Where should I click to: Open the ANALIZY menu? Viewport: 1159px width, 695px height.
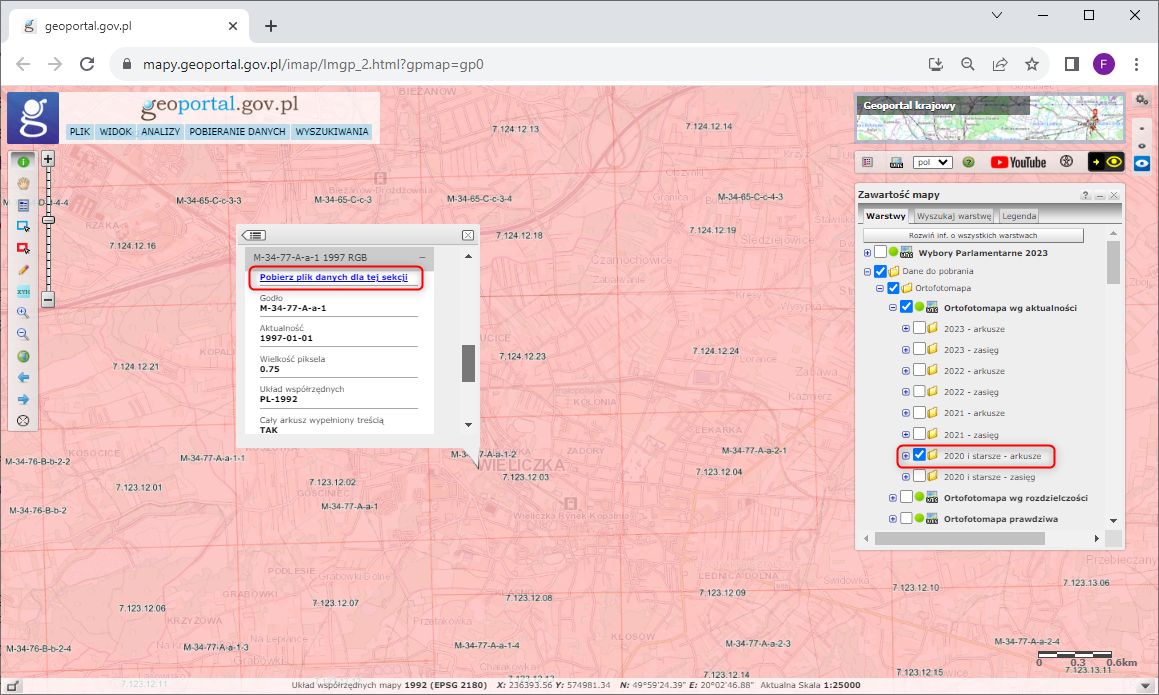[160, 131]
